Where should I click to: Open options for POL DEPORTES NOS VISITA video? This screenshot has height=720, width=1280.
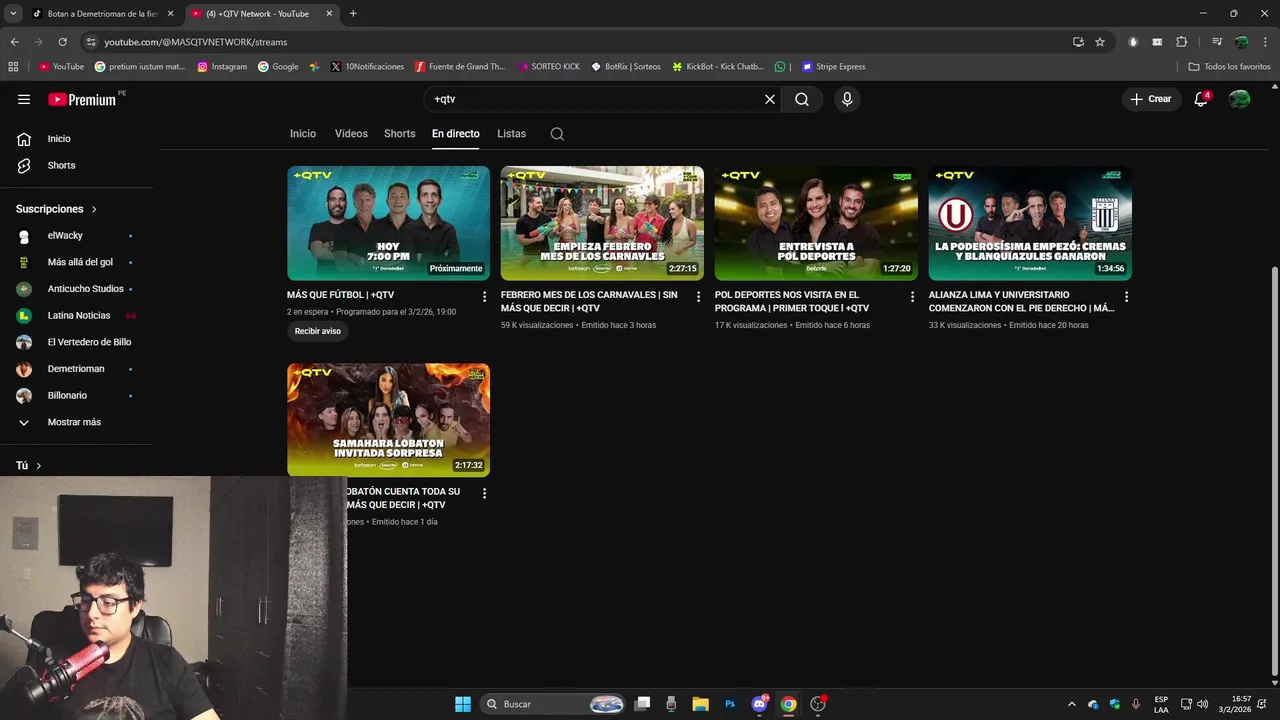(x=912, y=297)
